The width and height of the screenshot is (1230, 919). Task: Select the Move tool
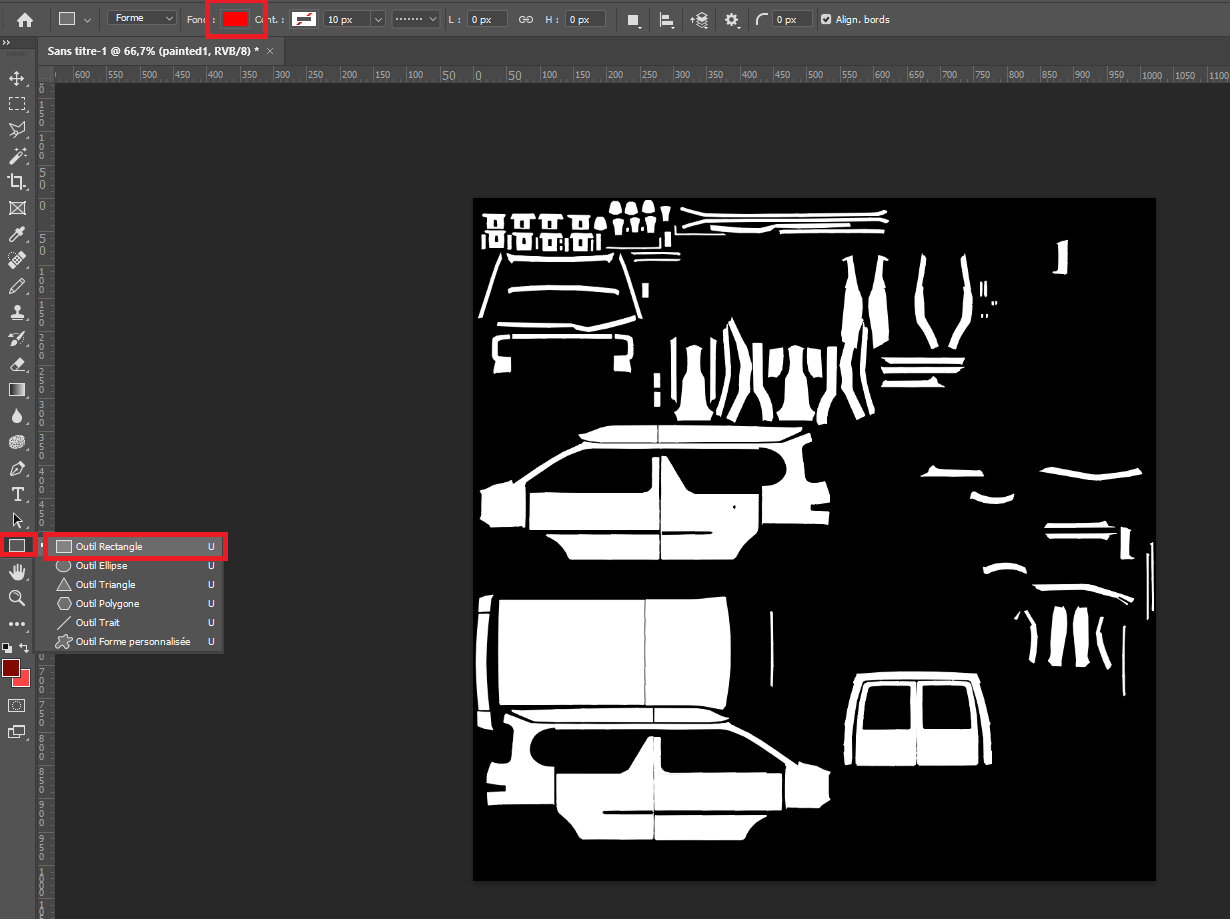pos(17,78)
